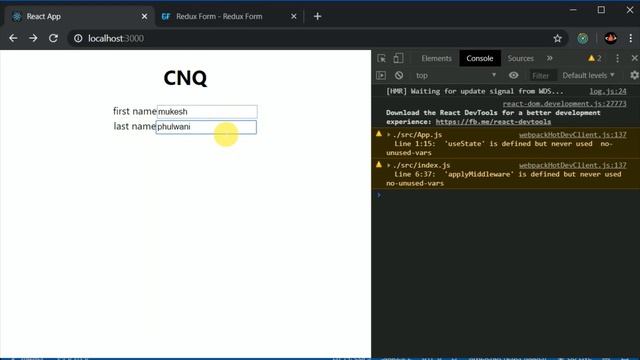The height and width of the screenshot is (360, 640).
Task: Click the first name input field
Action: pyautogui.click(x=207, y=111)
